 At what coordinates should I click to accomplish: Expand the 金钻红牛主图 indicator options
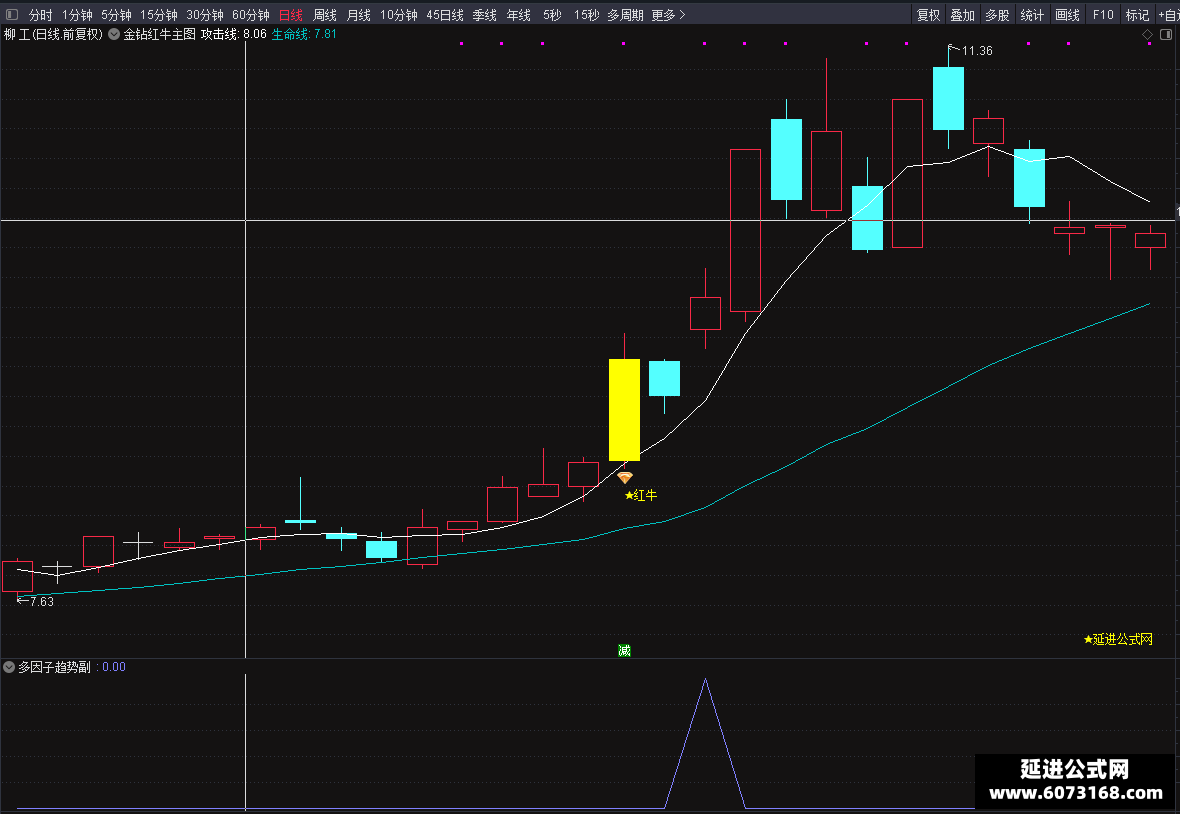(114, 34)
